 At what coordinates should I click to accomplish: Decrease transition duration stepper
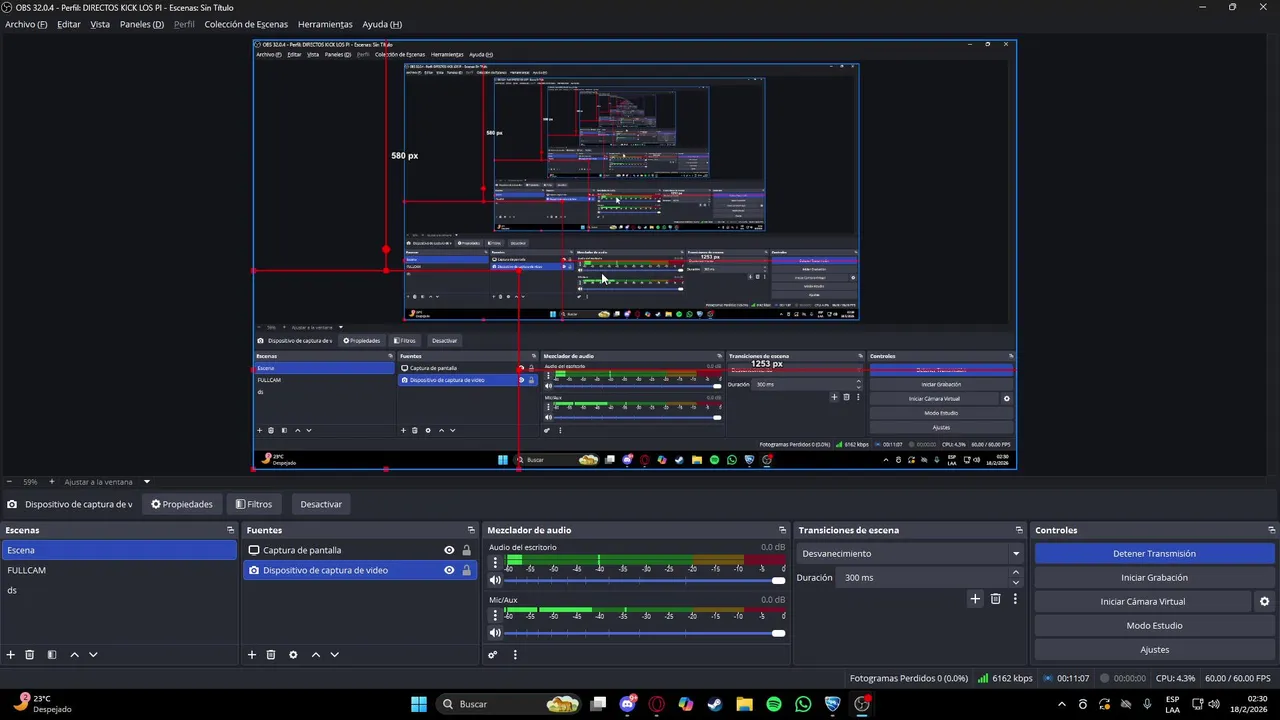point(1016,583)
